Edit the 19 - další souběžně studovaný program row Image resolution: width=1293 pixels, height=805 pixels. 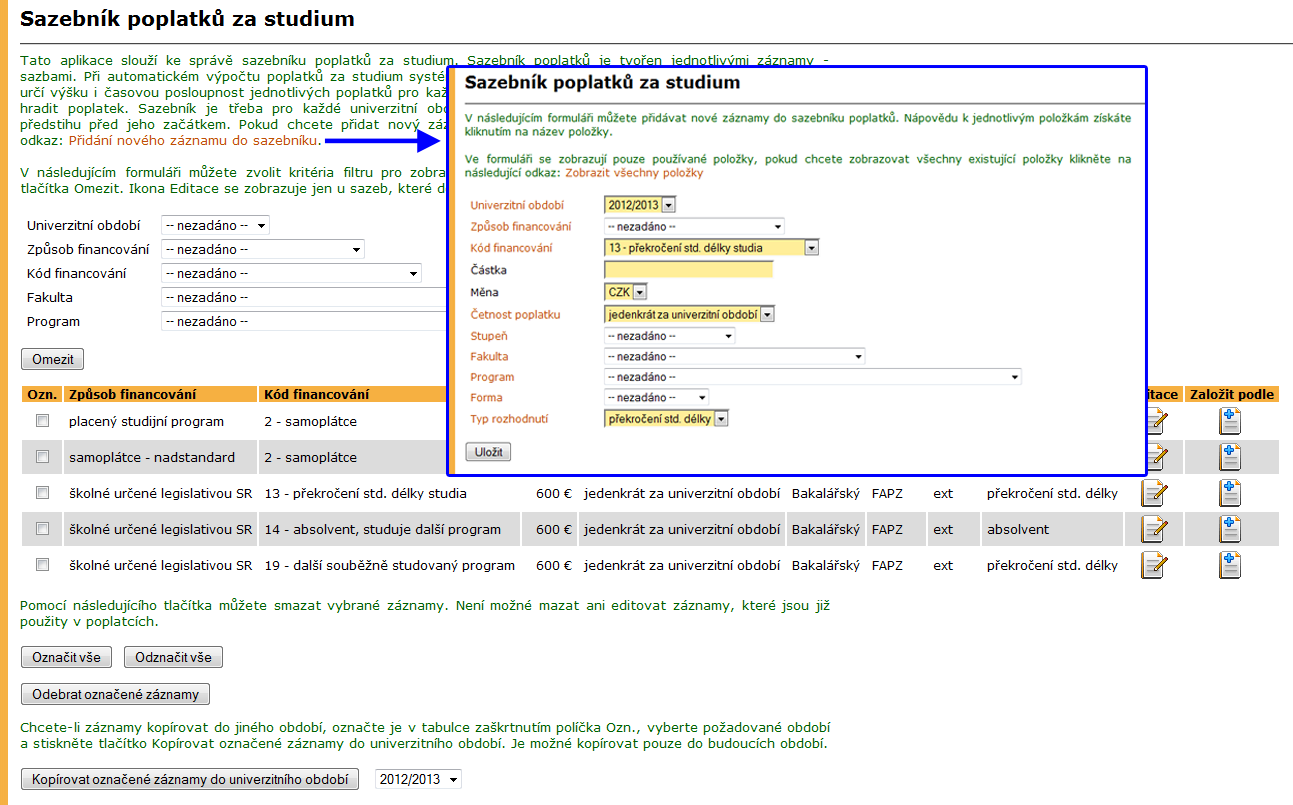click(1154, 566)
